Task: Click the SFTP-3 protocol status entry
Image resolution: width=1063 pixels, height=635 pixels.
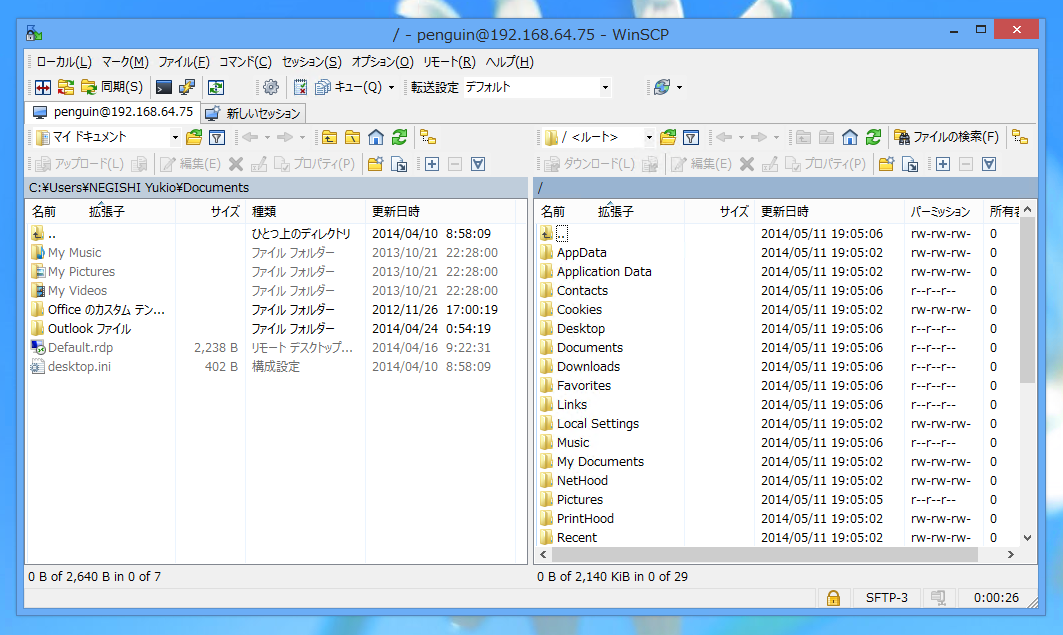Action: [886, 598]
